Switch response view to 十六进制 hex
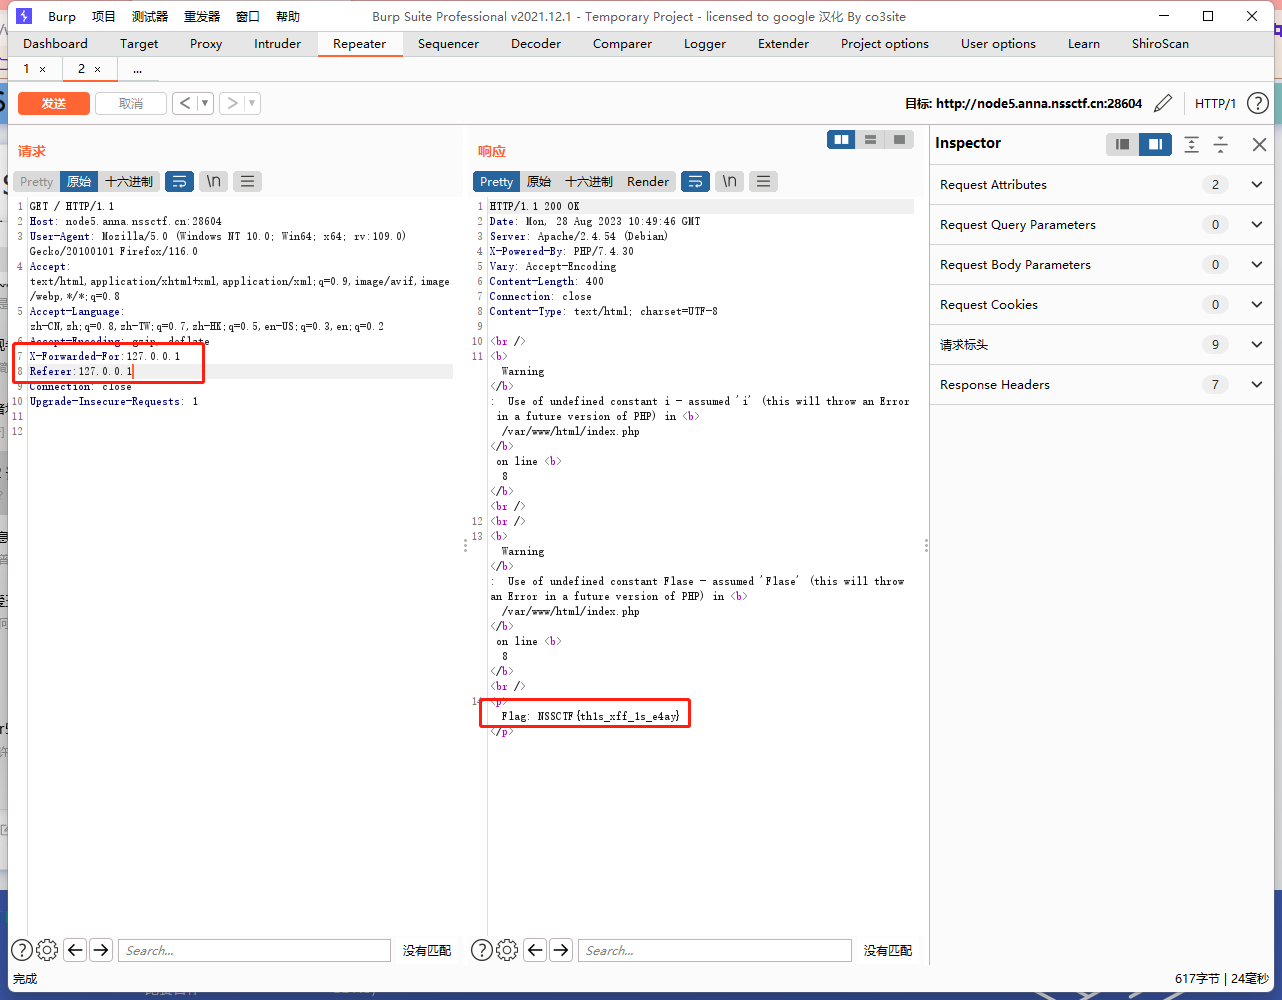 click(x=589, y=181)
